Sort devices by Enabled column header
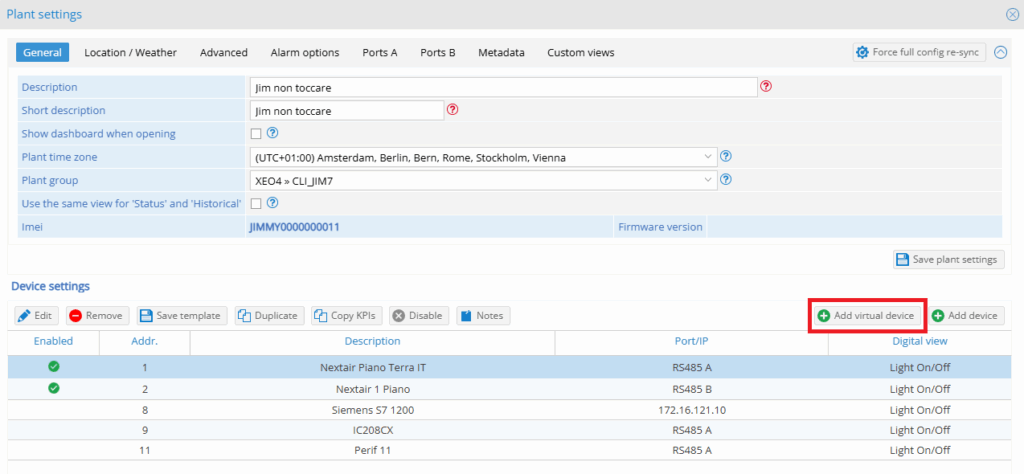This screenshot has width=1024, height=474. [x=54, y=341]
